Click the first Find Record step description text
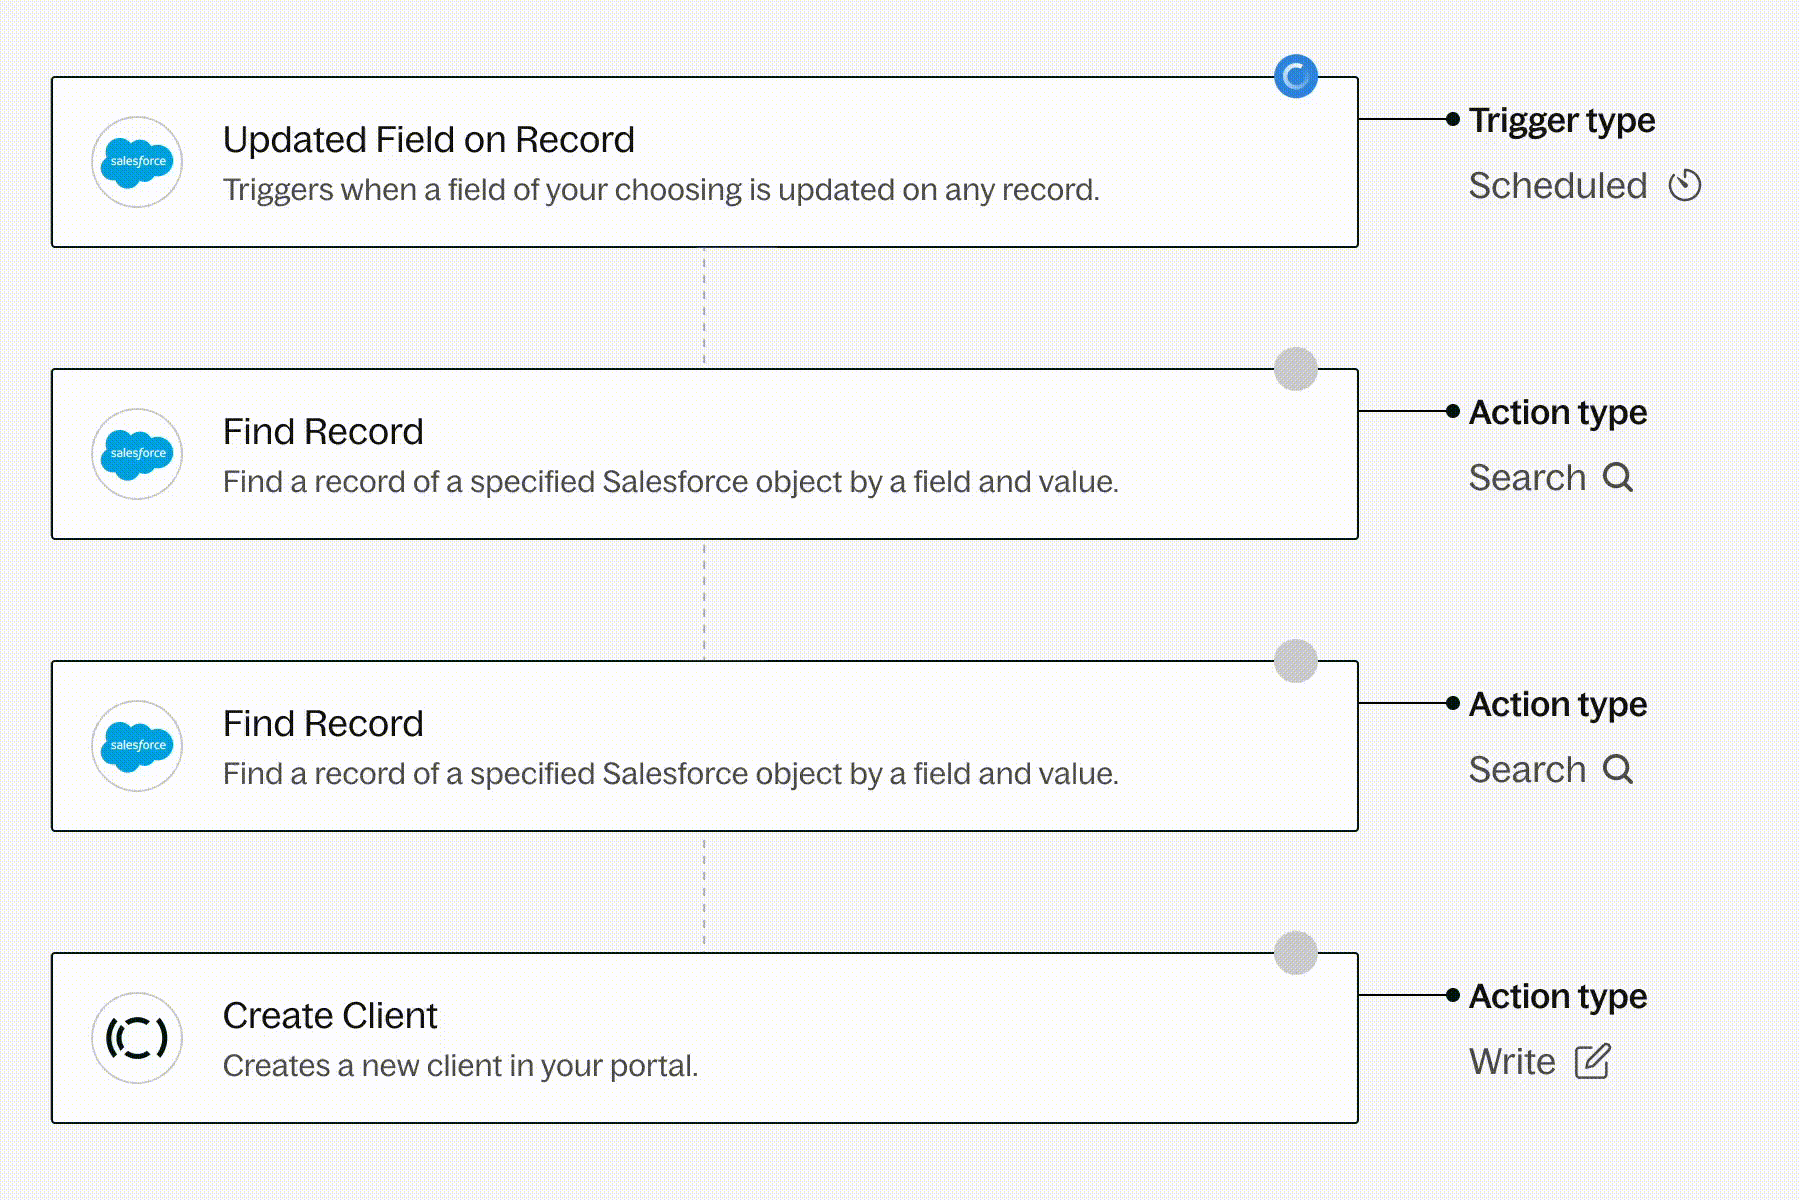 coord(670,482)
